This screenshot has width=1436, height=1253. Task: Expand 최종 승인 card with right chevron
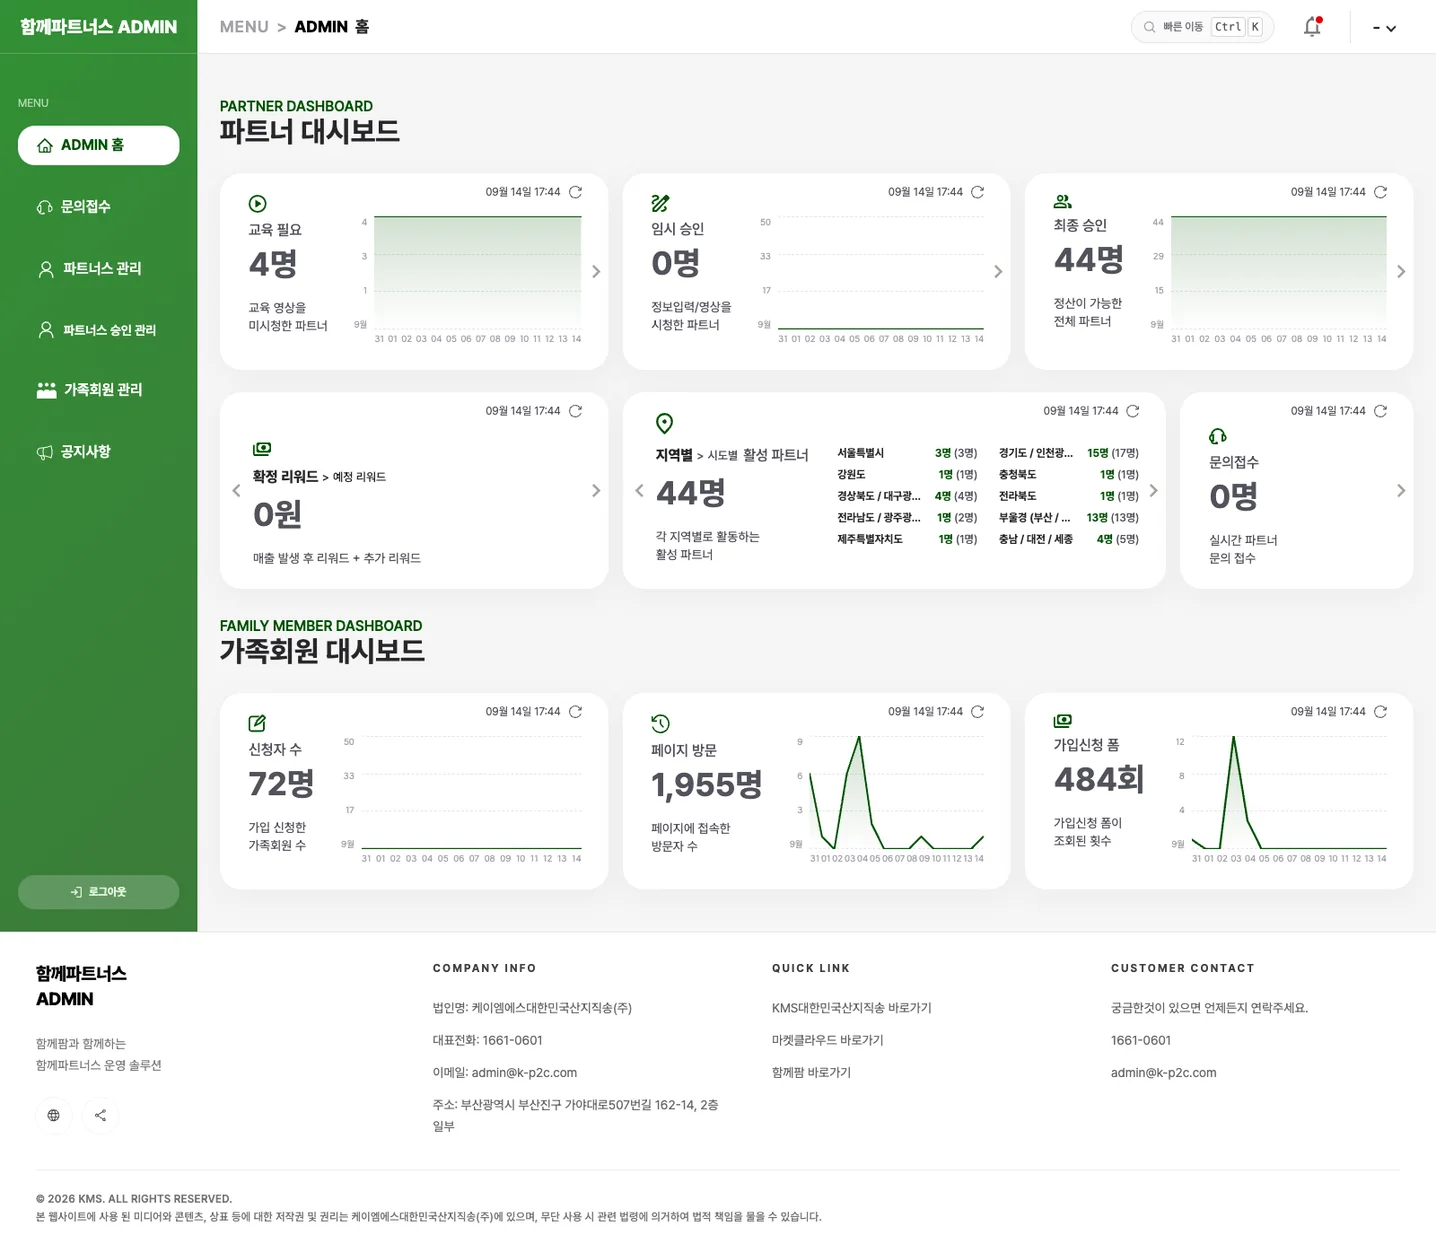(x=1401, y=272)
